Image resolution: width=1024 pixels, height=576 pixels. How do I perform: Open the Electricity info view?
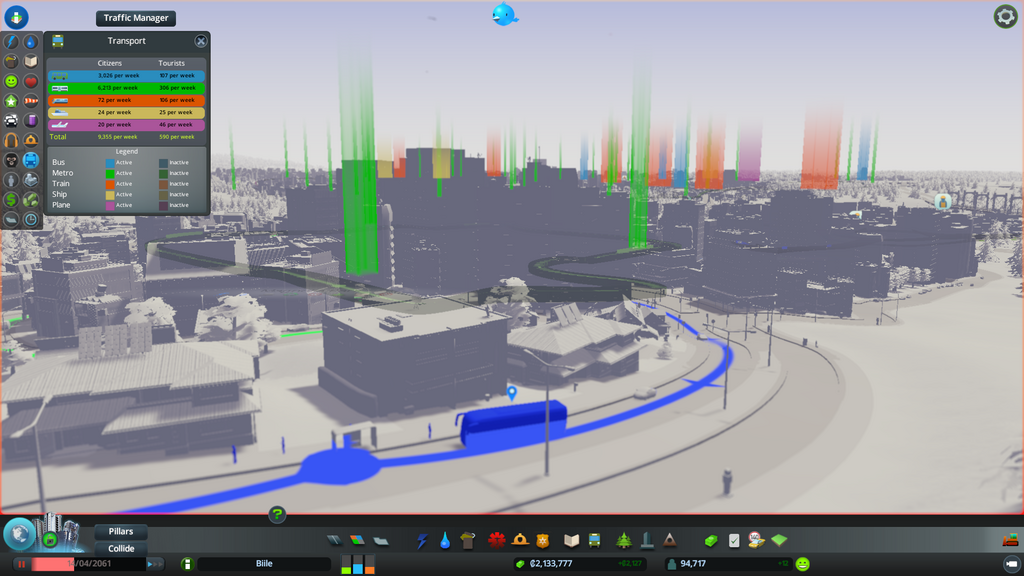(x=11, y=42)
